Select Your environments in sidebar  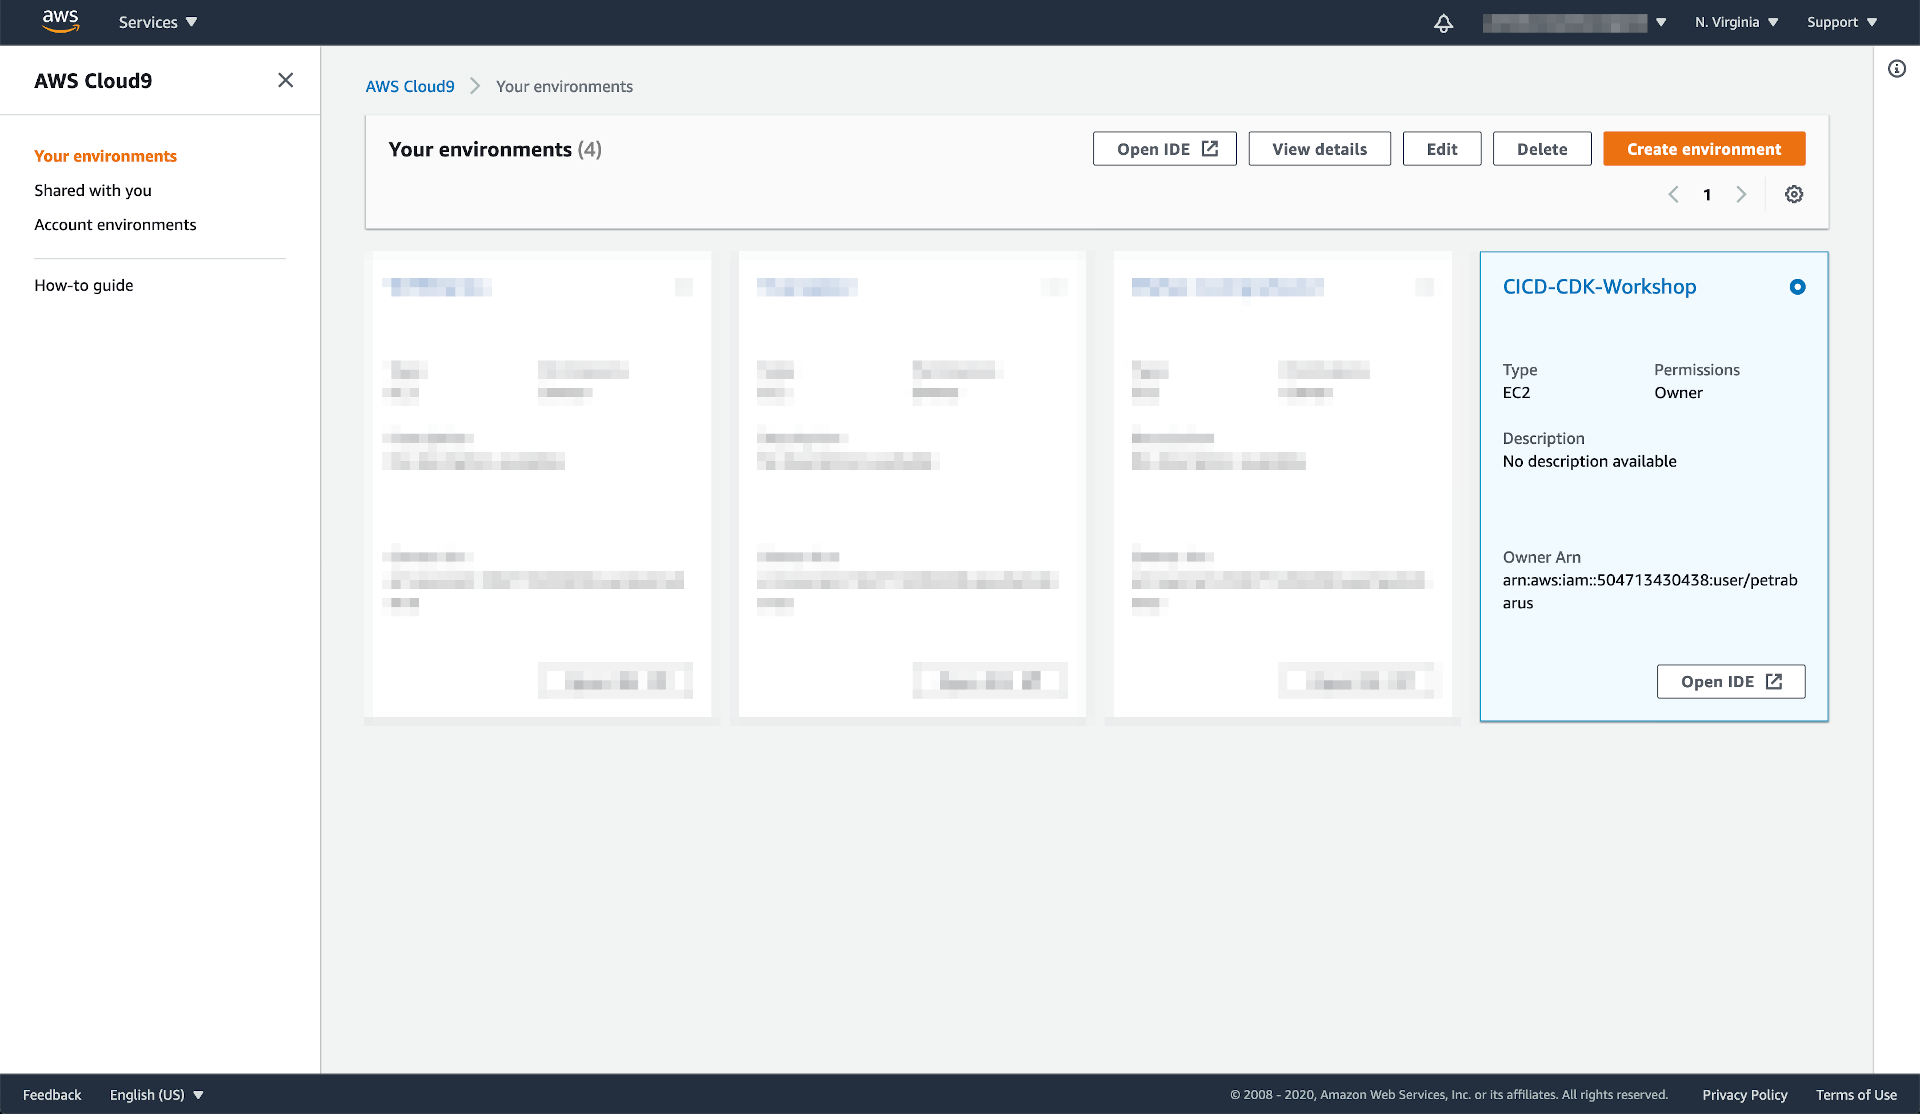[105, 156]
